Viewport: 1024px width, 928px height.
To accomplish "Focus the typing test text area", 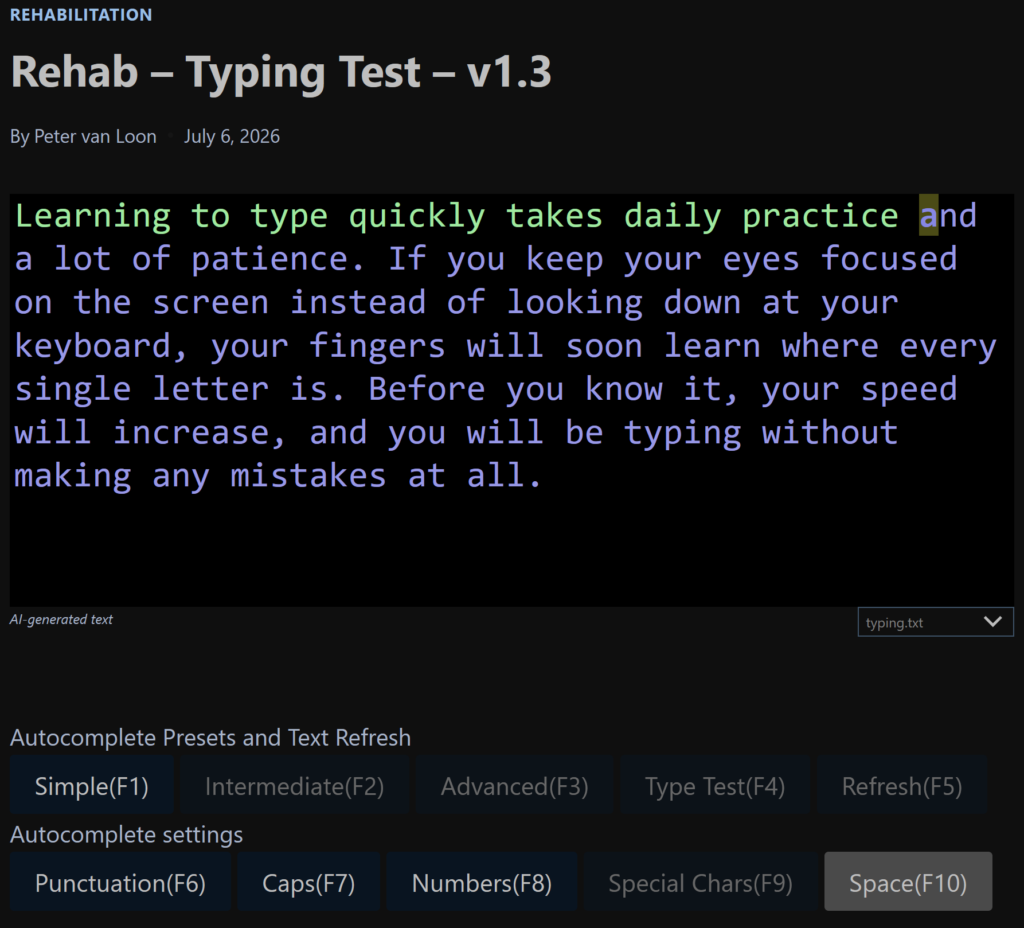I will point(511,400).
